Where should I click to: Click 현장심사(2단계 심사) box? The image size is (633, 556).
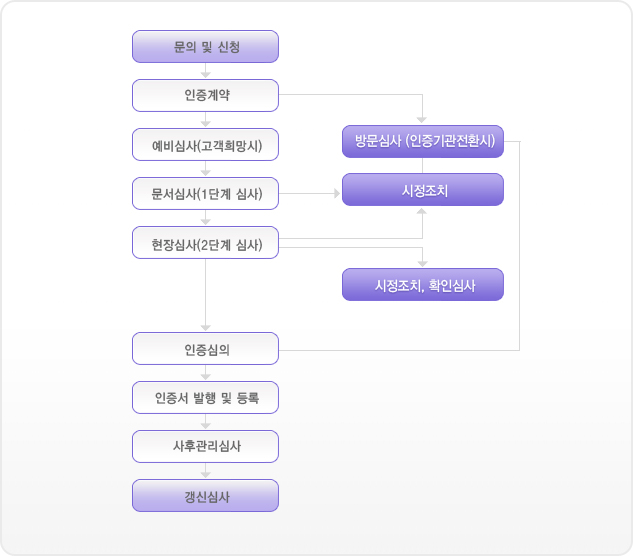[205, 243]
